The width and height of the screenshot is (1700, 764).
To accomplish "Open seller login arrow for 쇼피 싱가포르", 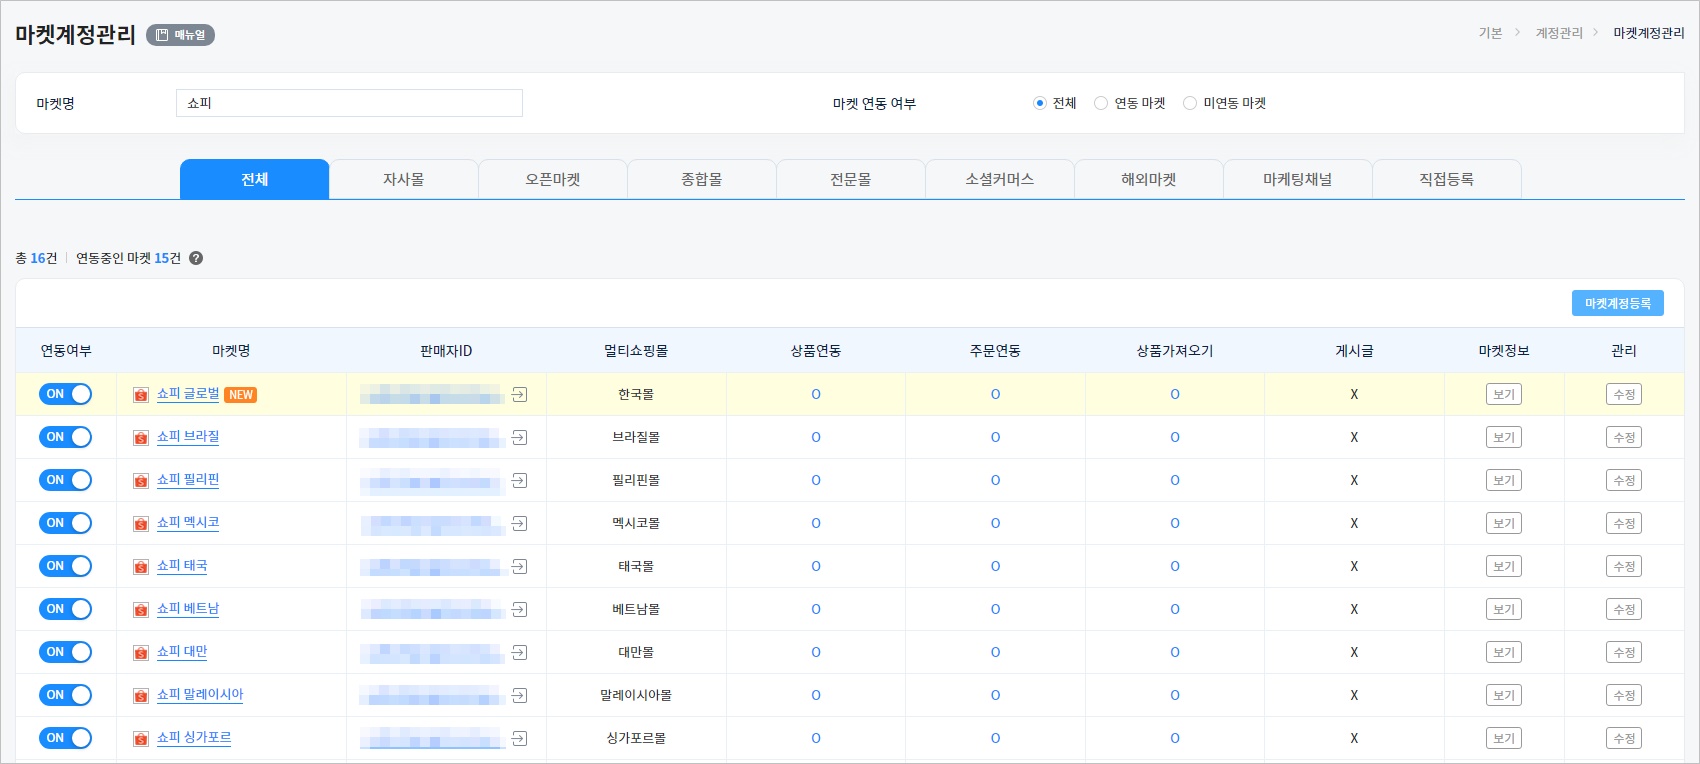I will point(519,739).
